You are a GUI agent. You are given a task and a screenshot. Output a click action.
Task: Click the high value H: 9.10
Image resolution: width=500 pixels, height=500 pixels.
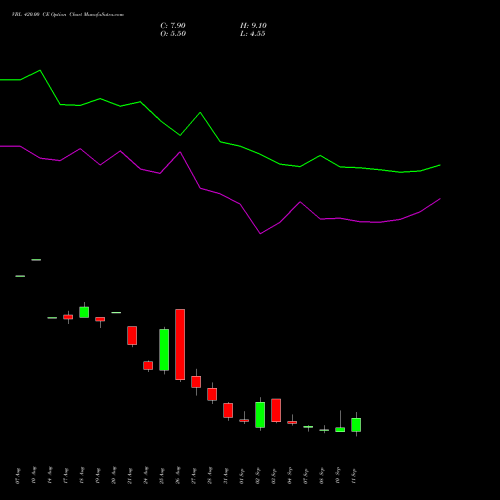[253, 26]
